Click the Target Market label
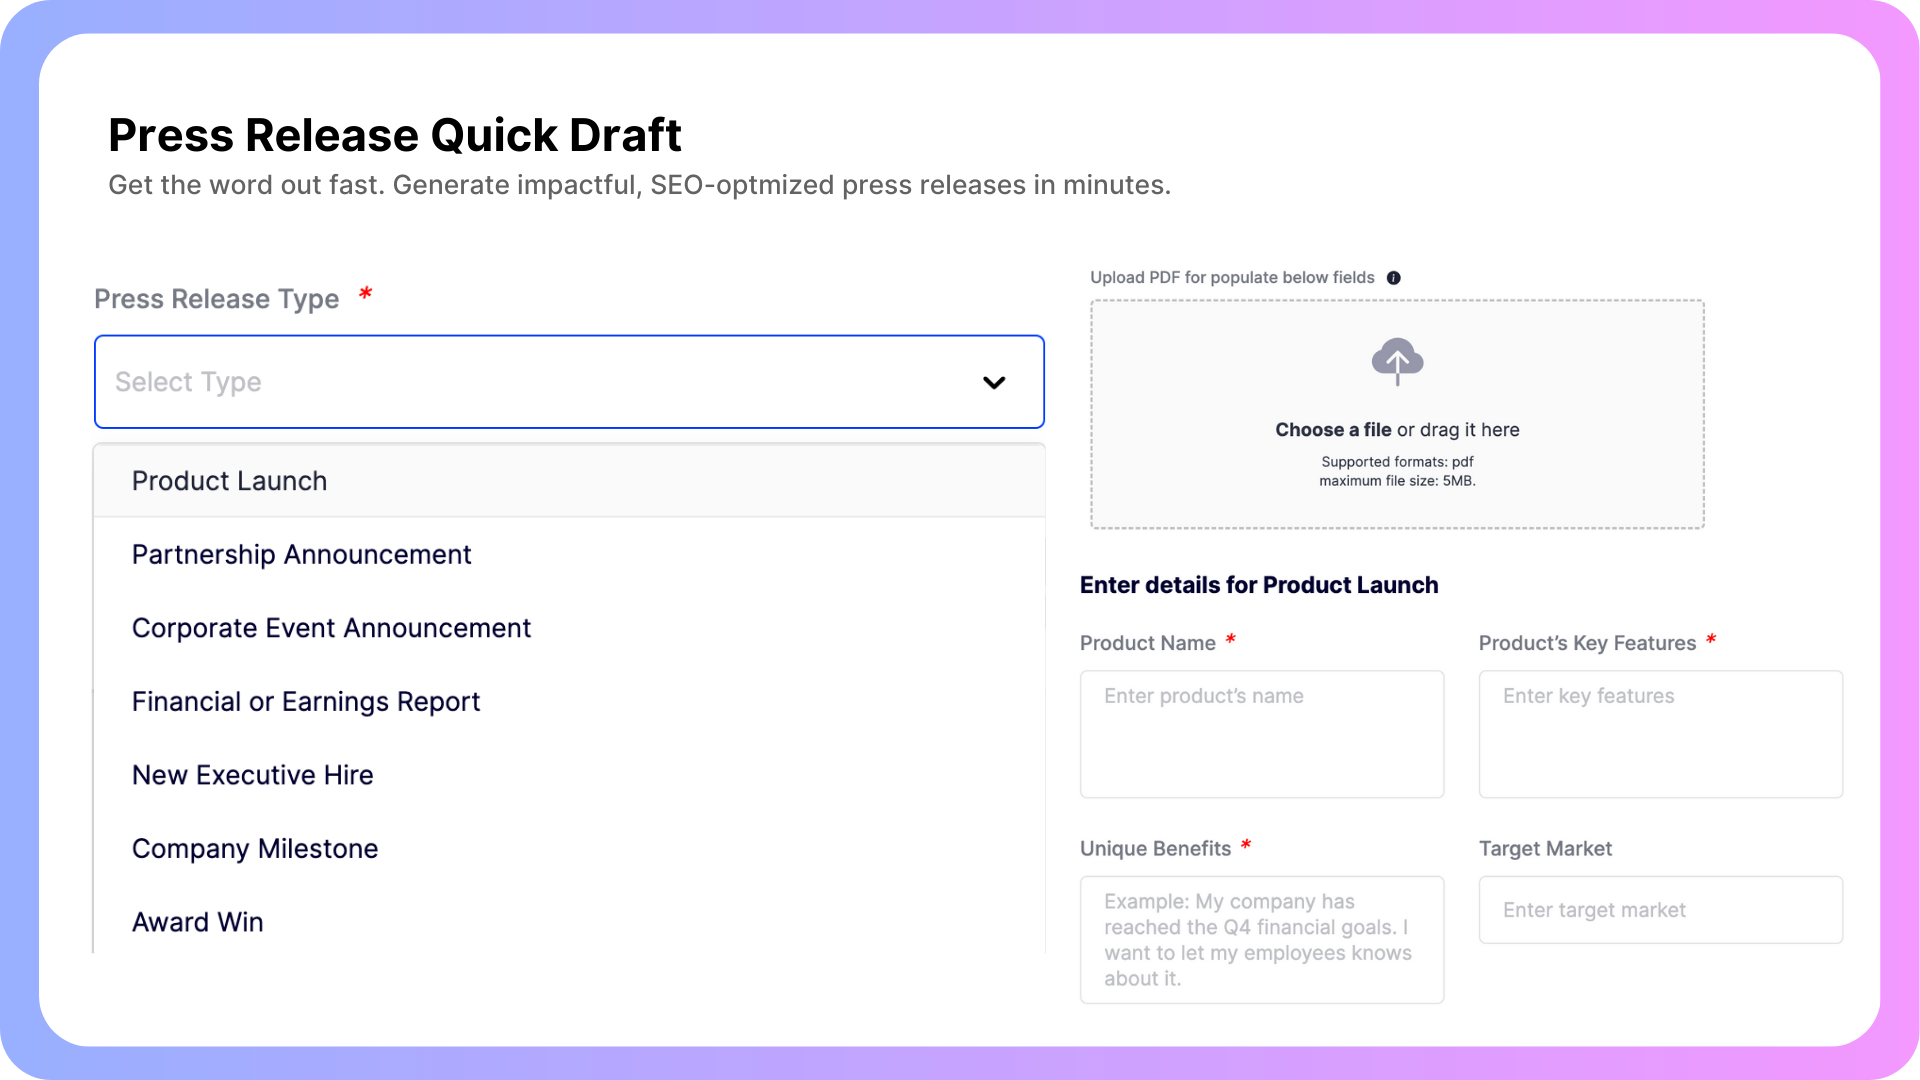The image size is (1920, 1080). (1545, 849)
